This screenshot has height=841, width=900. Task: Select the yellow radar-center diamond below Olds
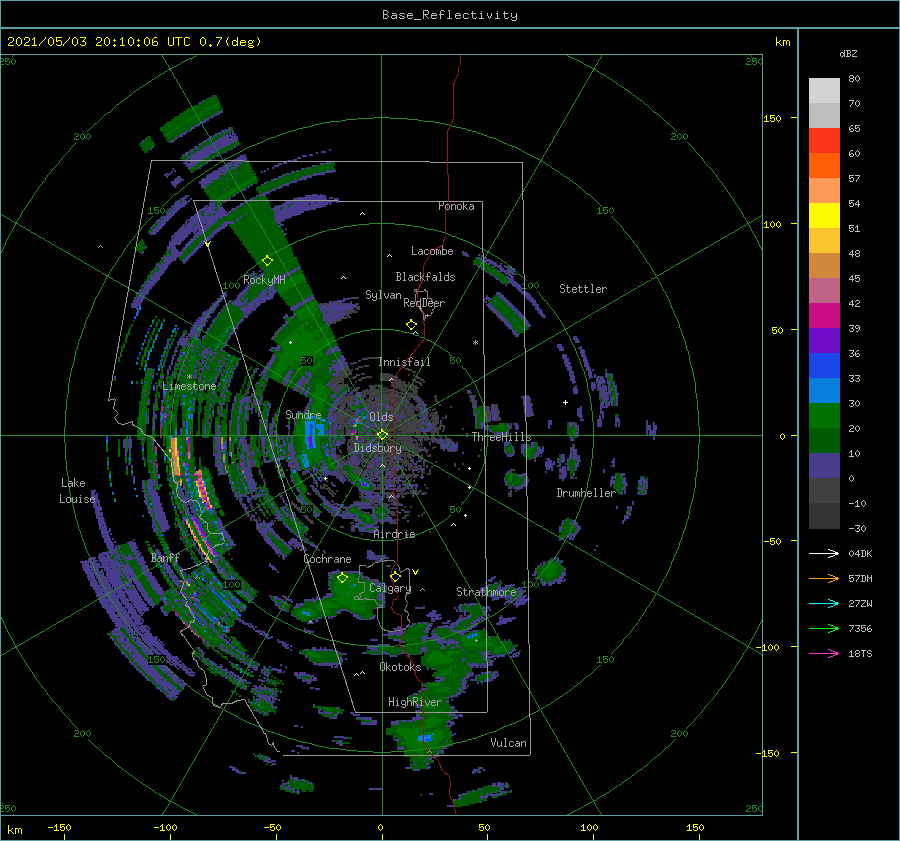(382, 435)
